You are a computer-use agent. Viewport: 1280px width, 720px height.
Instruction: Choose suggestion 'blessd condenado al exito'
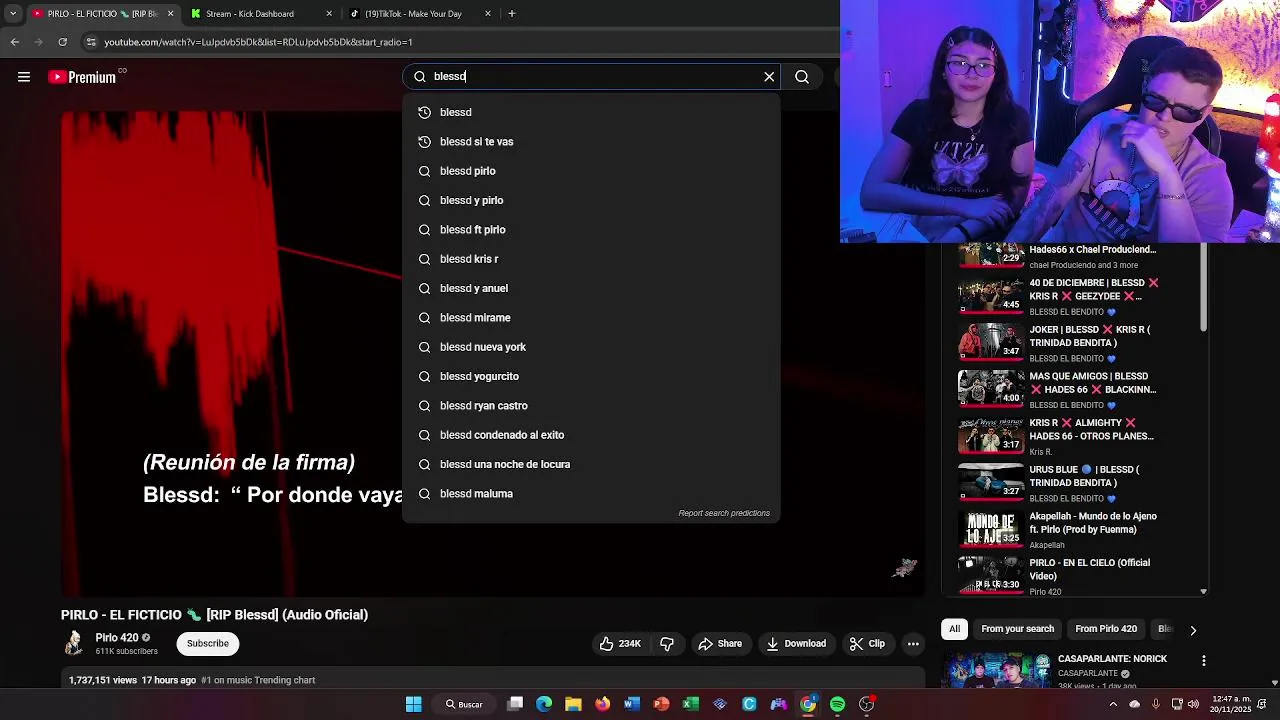[x=591, y=435]
